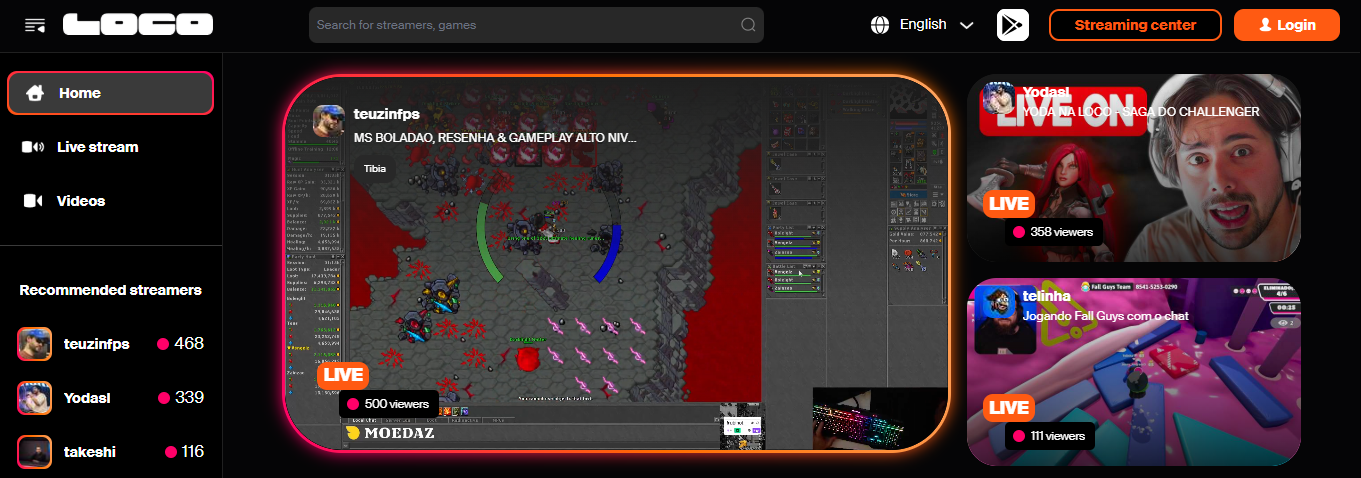Click the search magnifier icon
Screen dimensions: 1361x478
747,25
